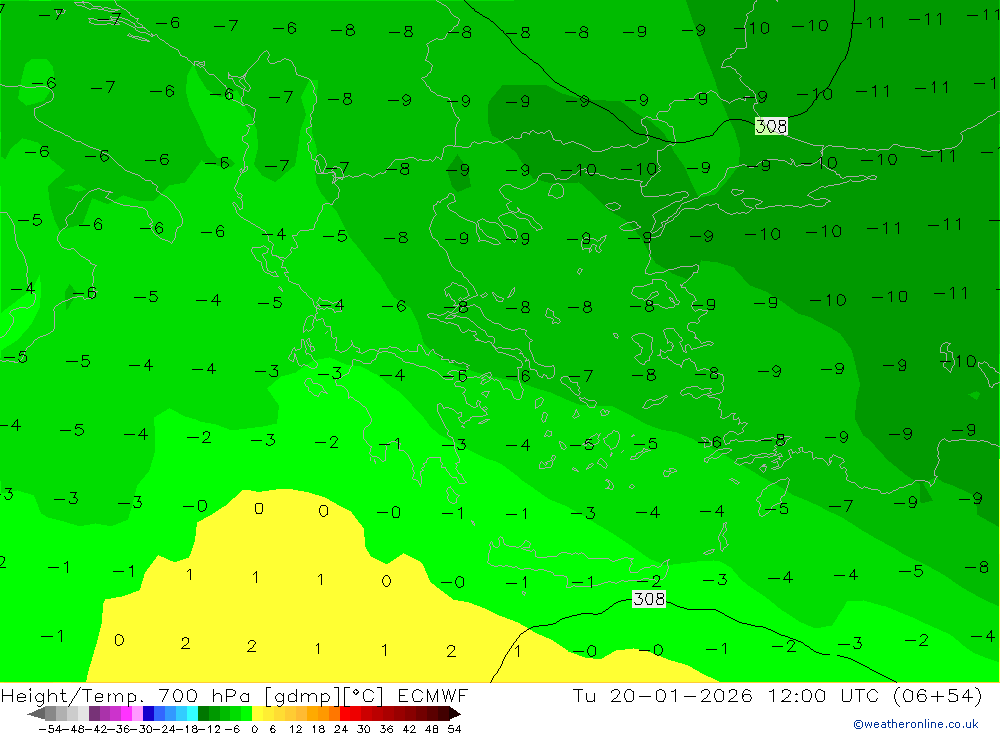1000x733 pixels.
Task: Pick the dark navy blue legend swatch
Action: [148, 714]
